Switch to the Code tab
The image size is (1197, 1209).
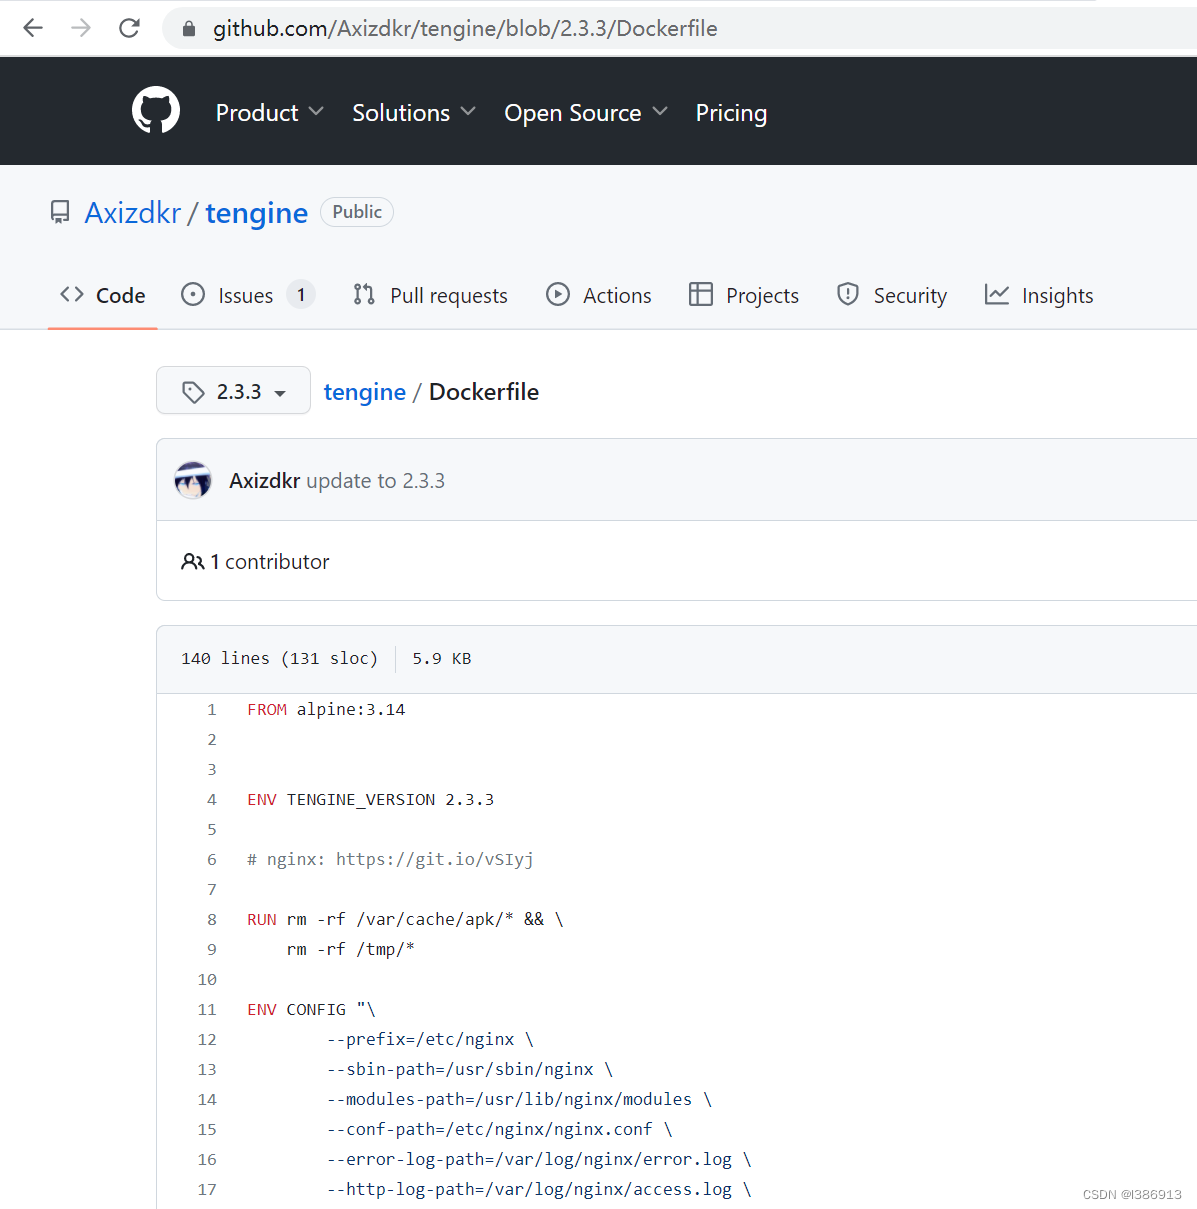click(x=102, y=295)
